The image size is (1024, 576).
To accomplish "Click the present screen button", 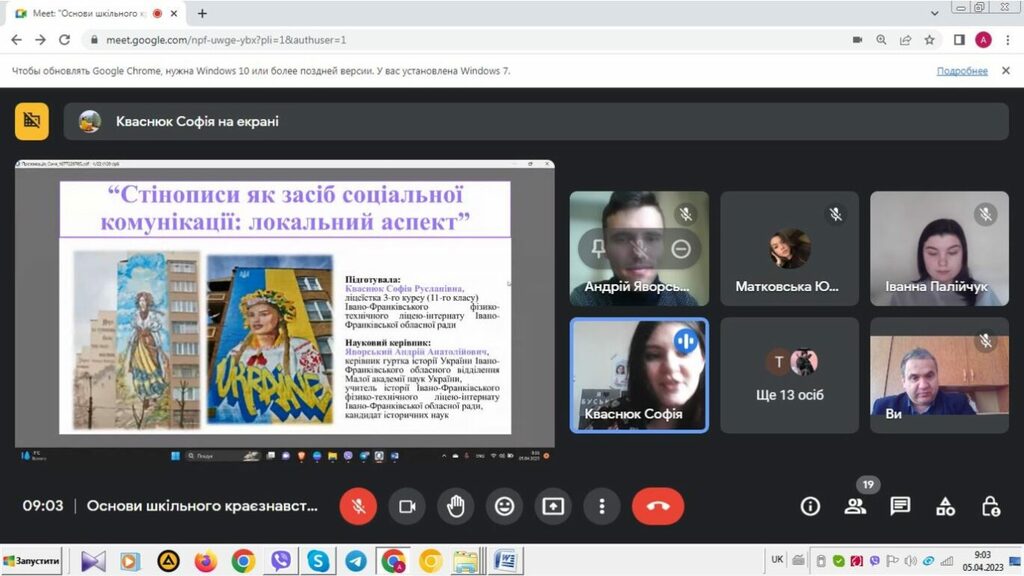I will pyautogui.click(x=553, y=506).
